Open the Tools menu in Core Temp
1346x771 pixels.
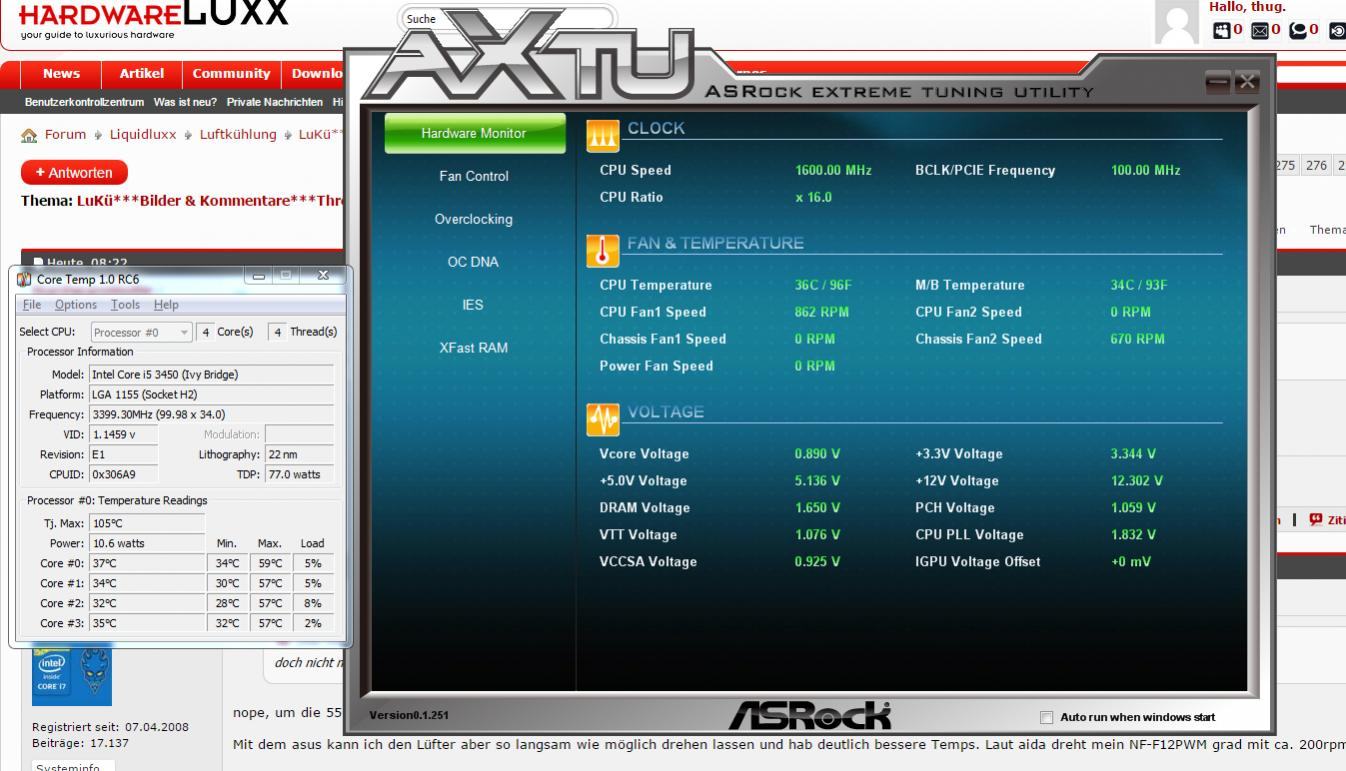(125, 305)
